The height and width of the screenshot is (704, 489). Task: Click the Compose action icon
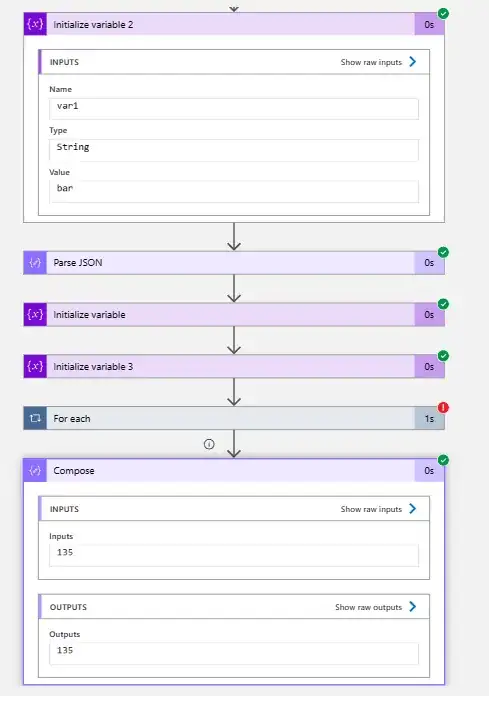35,471
